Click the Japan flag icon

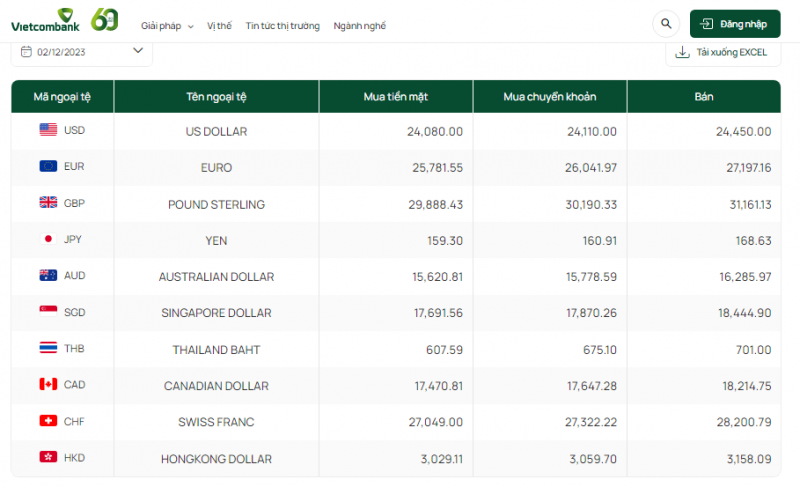(48, 239)
